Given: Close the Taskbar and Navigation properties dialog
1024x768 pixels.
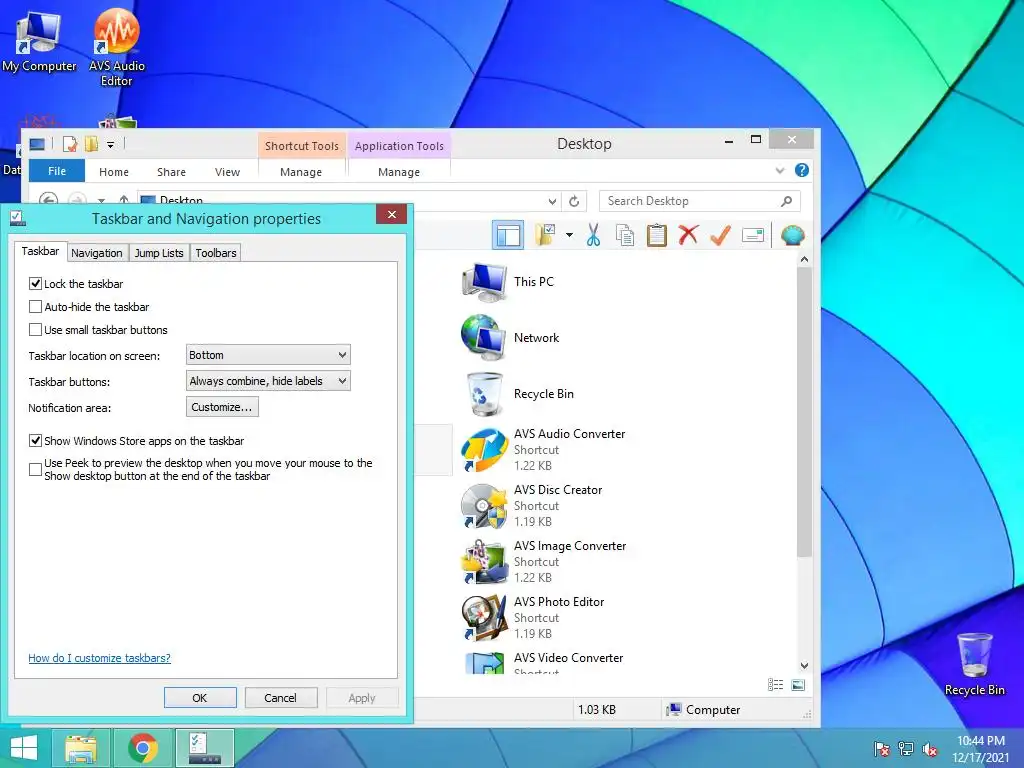Looking at the screenshot, I should (391, 214).
